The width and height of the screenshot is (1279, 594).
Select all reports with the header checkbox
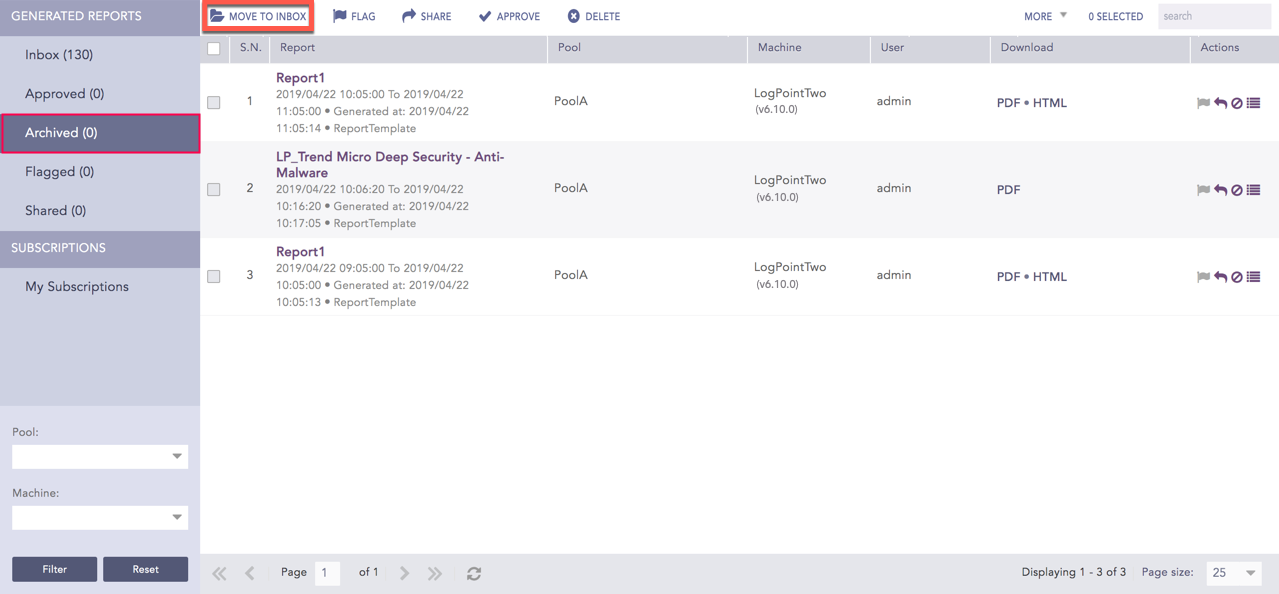213,47
